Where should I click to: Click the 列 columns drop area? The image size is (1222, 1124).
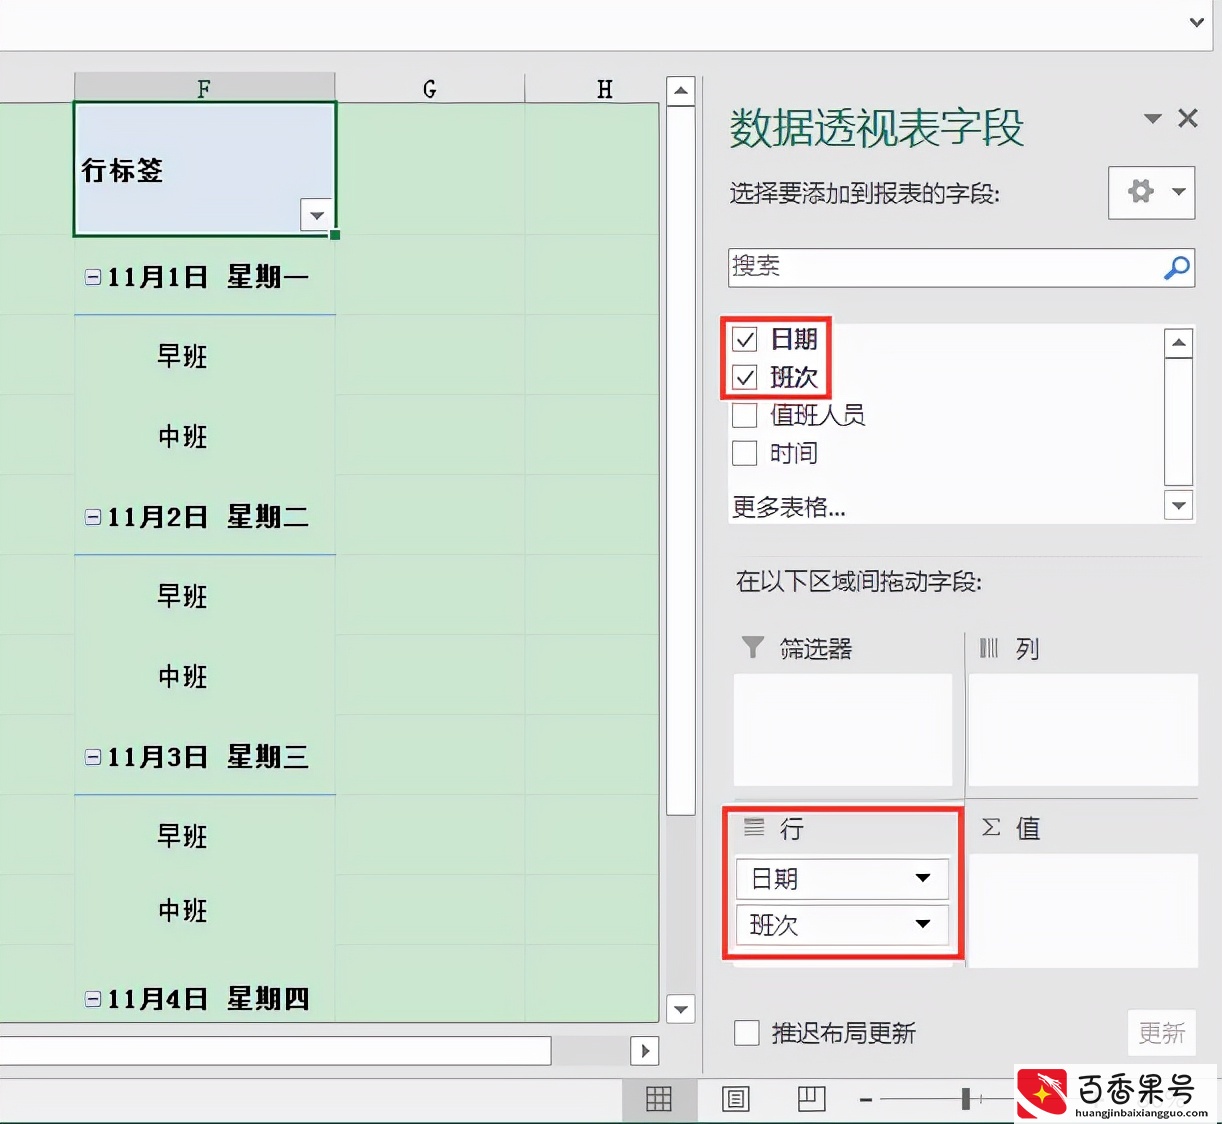click(1083, 729)
